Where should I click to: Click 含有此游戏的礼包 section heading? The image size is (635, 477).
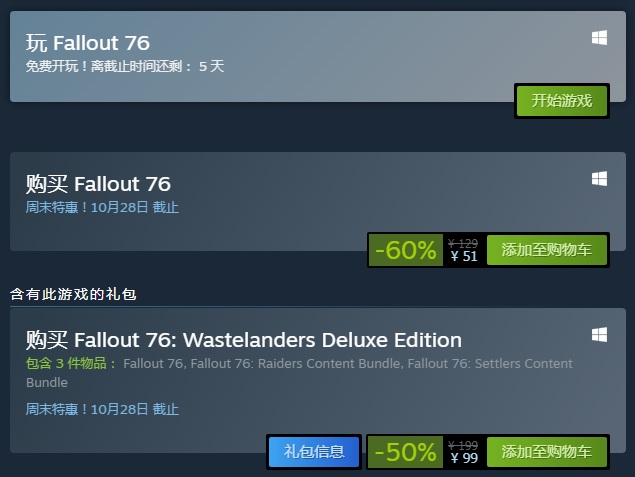pos(72,294)
